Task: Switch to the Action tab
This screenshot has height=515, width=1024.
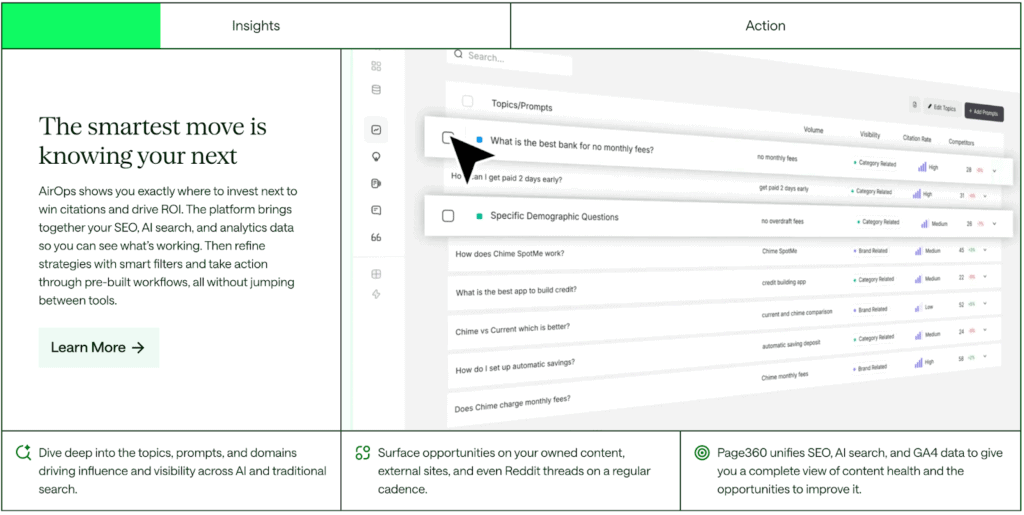Action: [765, 26]
